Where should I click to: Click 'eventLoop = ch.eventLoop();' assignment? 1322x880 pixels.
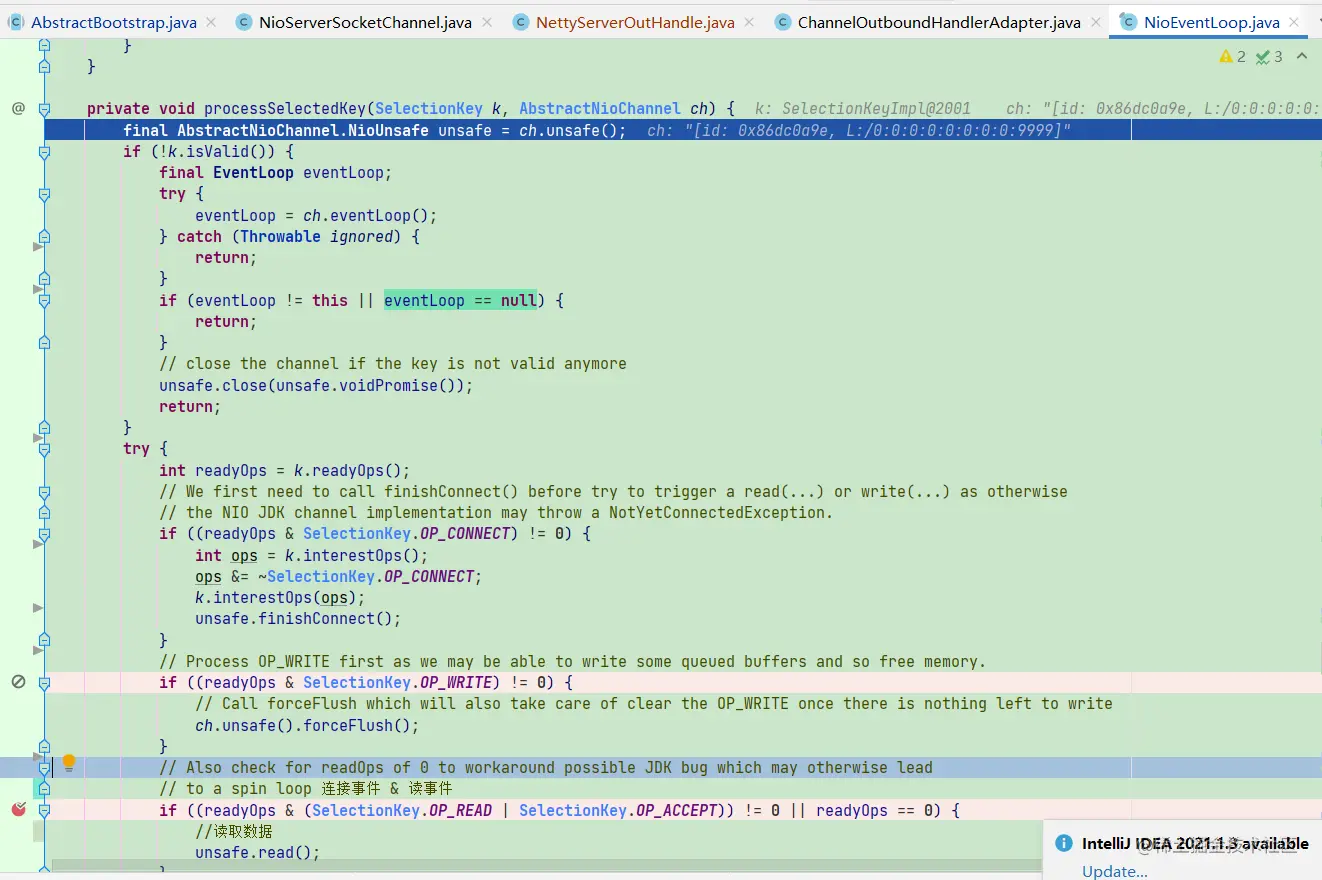[x=316, y=215]
